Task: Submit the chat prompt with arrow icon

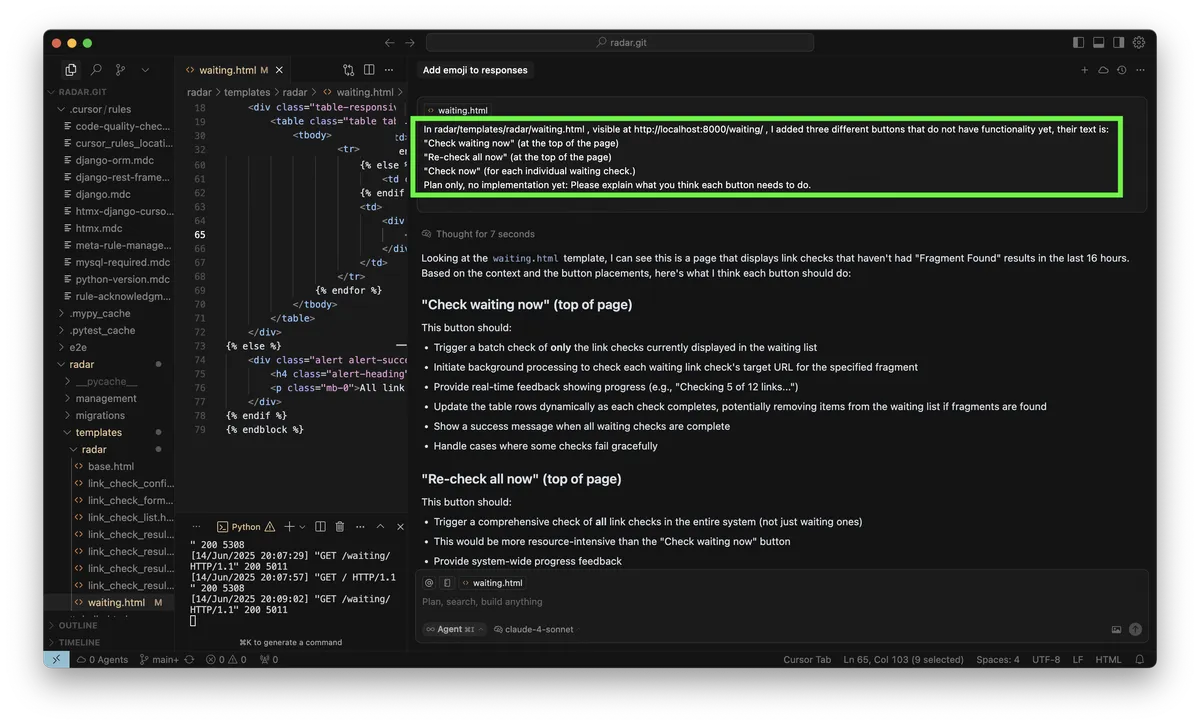Action: 1135,629
